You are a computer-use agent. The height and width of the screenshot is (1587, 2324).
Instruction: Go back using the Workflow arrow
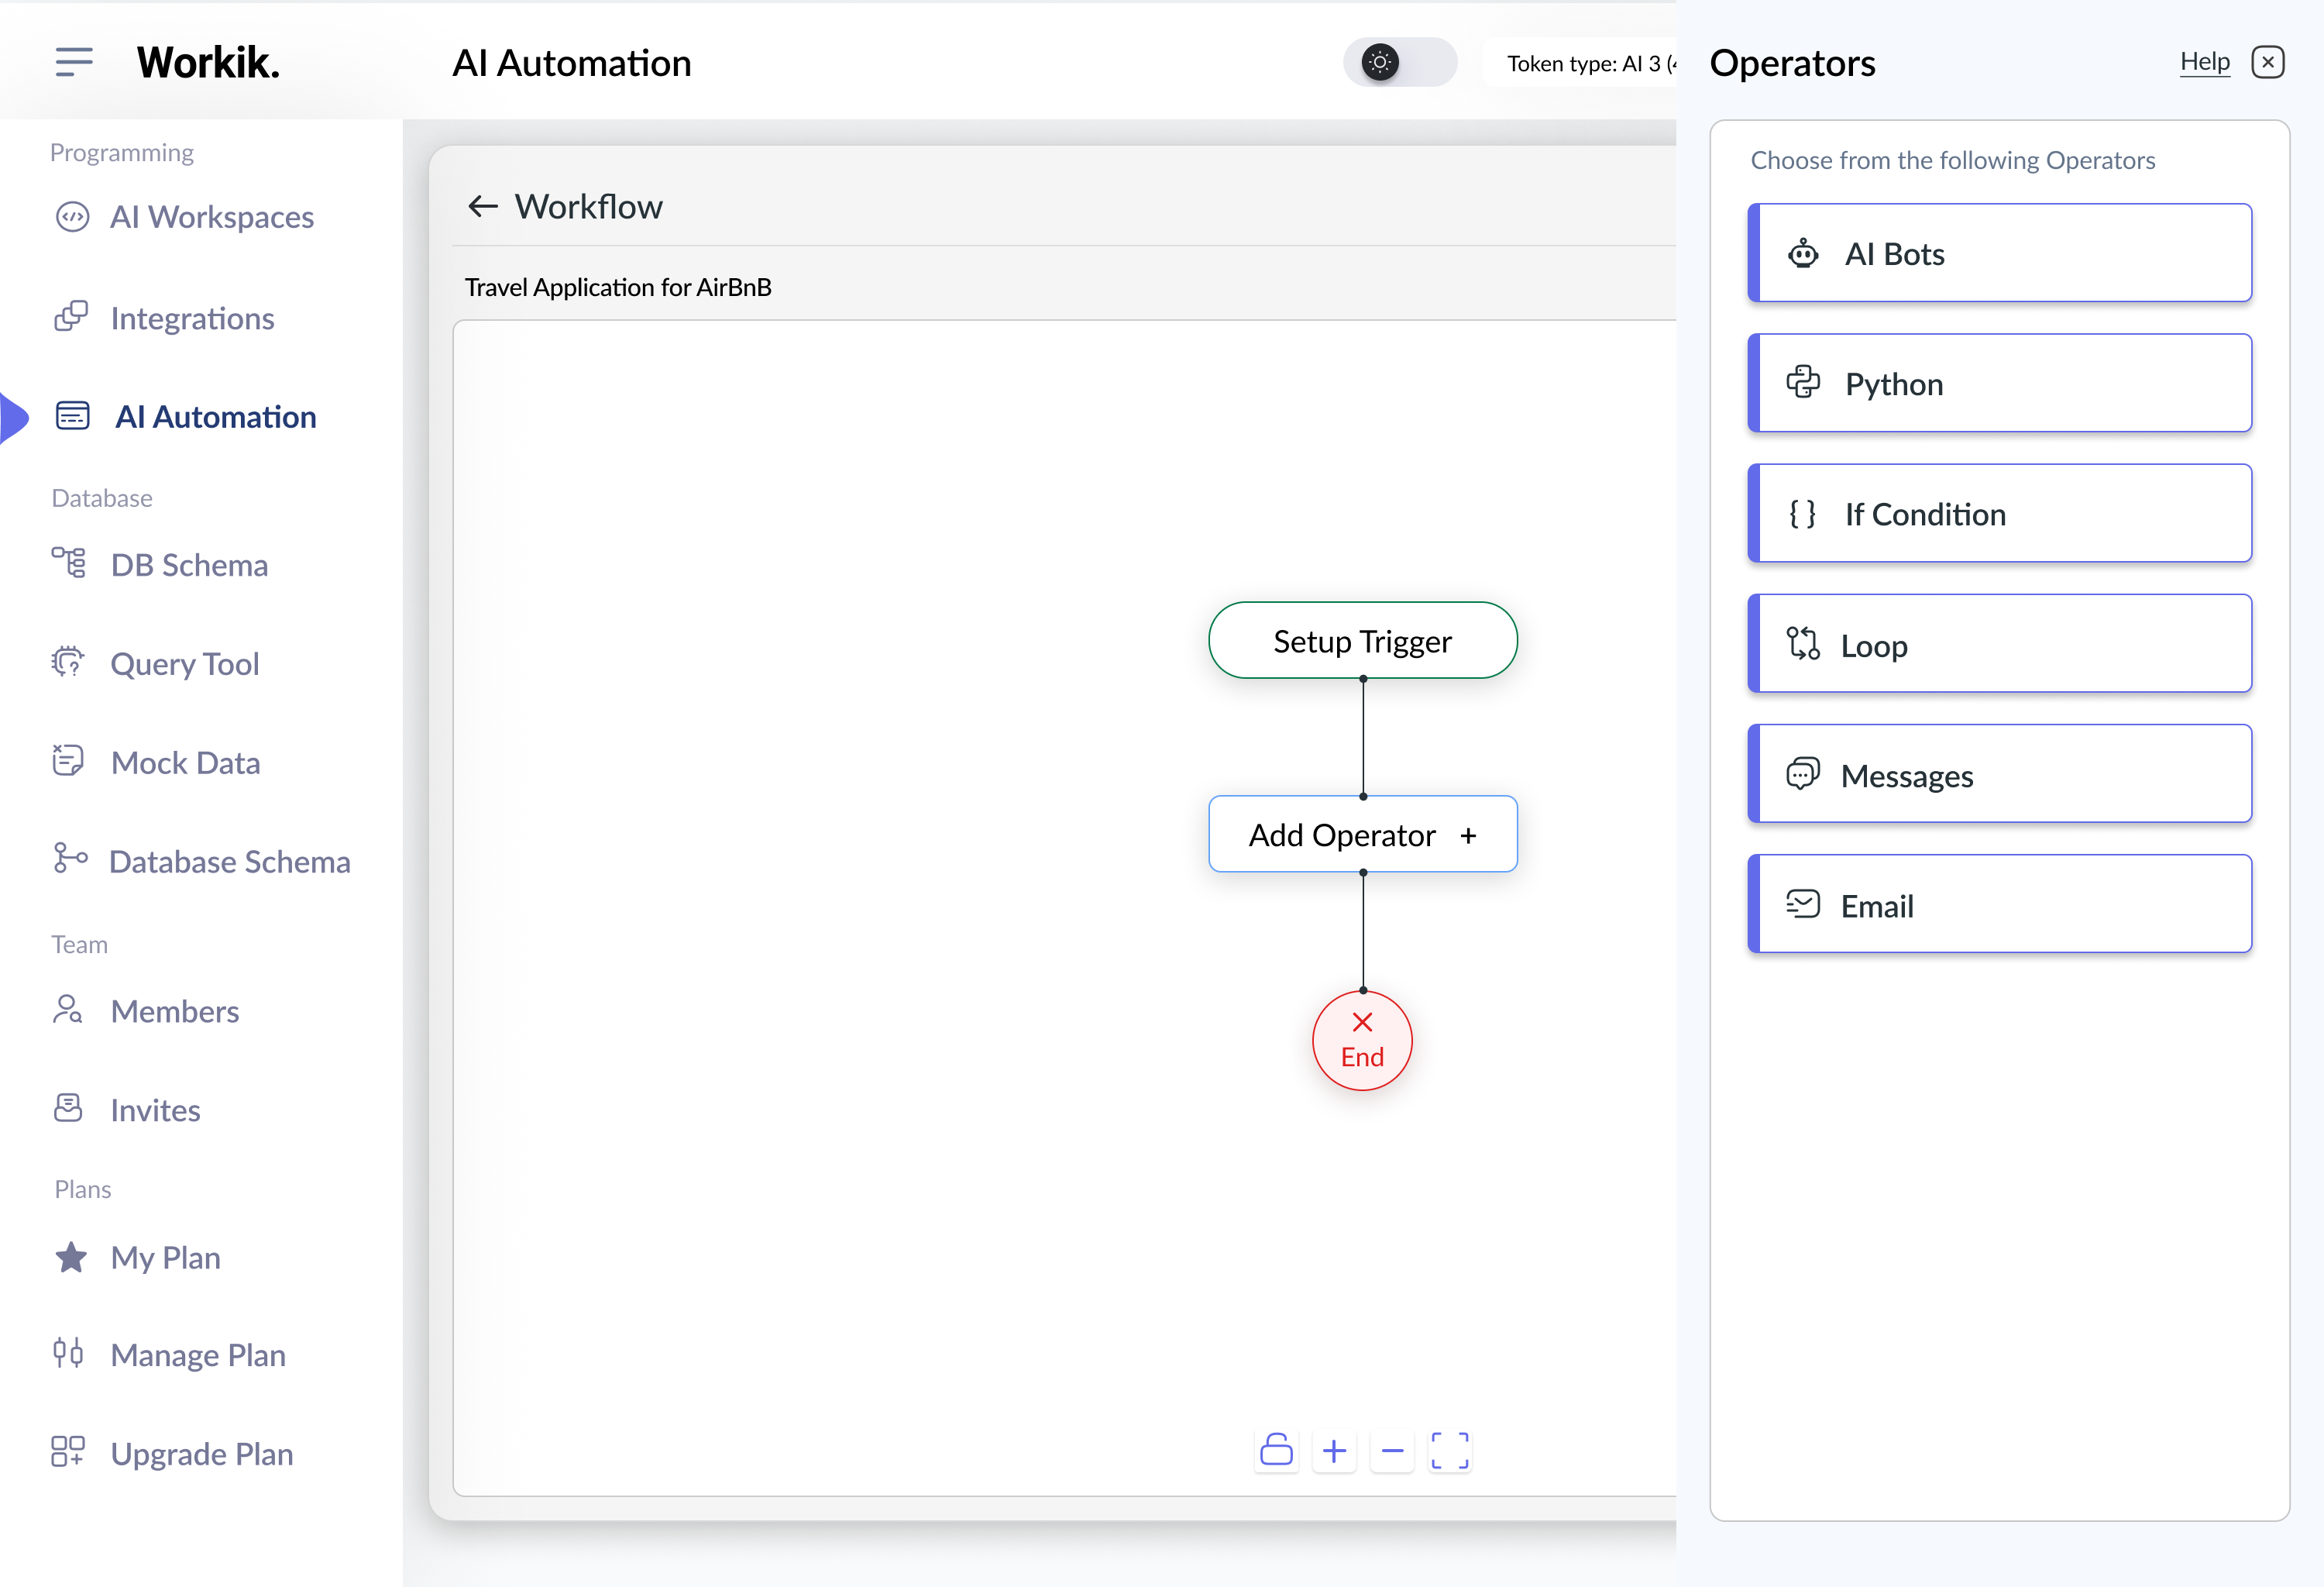[483, 206]
